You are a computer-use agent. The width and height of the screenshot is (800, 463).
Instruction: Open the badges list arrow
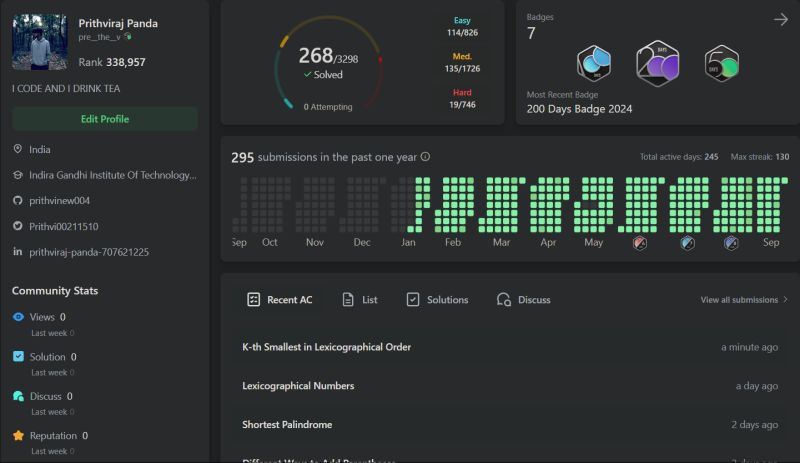pyautogui.click(x=781, y=19)
